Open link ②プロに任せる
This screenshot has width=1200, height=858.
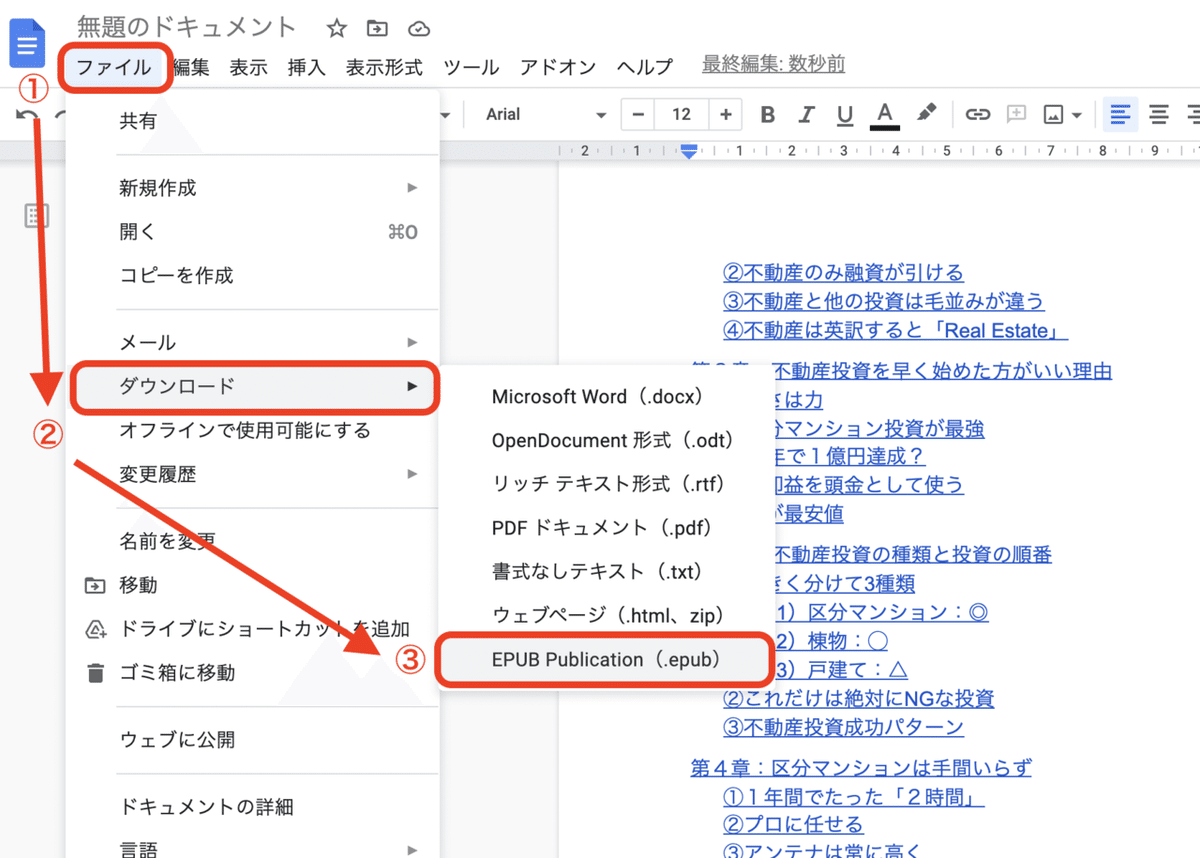tap(793, 825)
